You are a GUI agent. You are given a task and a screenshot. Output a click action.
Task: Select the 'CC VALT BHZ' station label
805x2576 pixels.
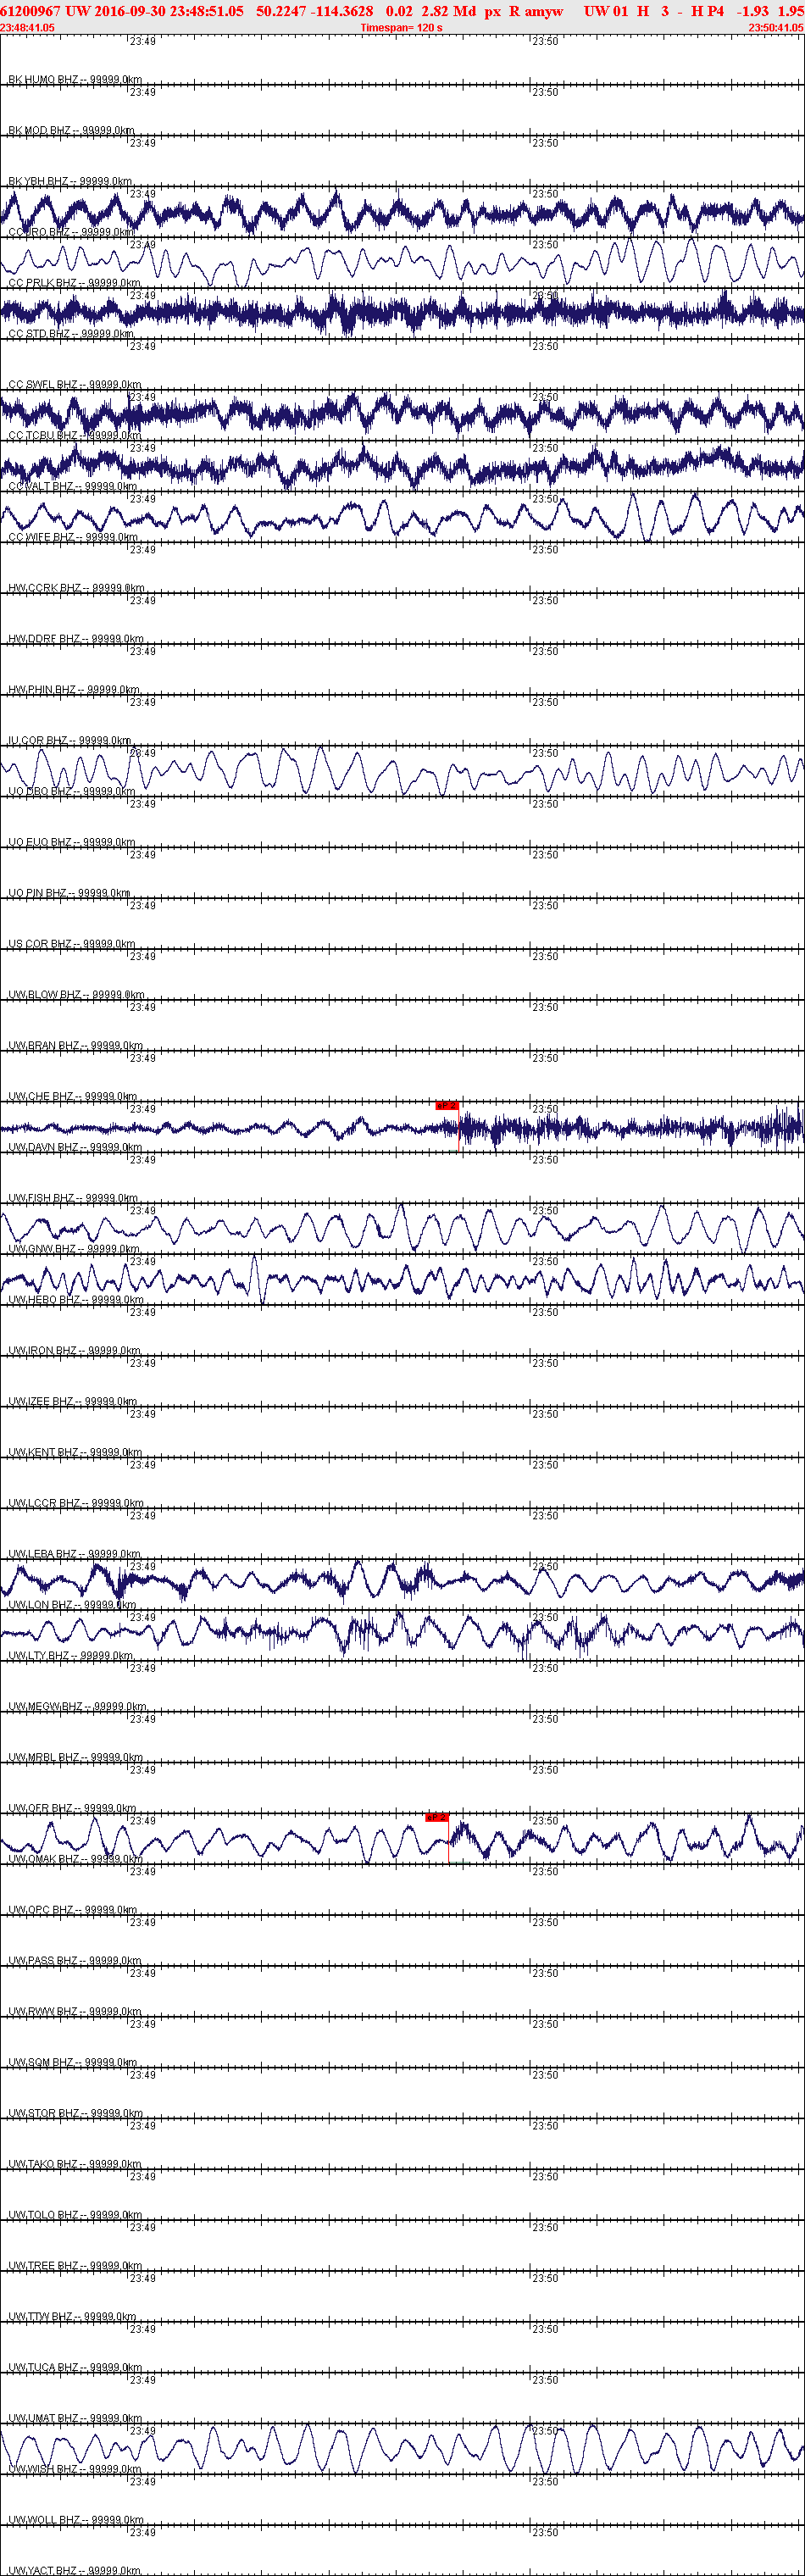pyautogui.click(x=73, y=486)
